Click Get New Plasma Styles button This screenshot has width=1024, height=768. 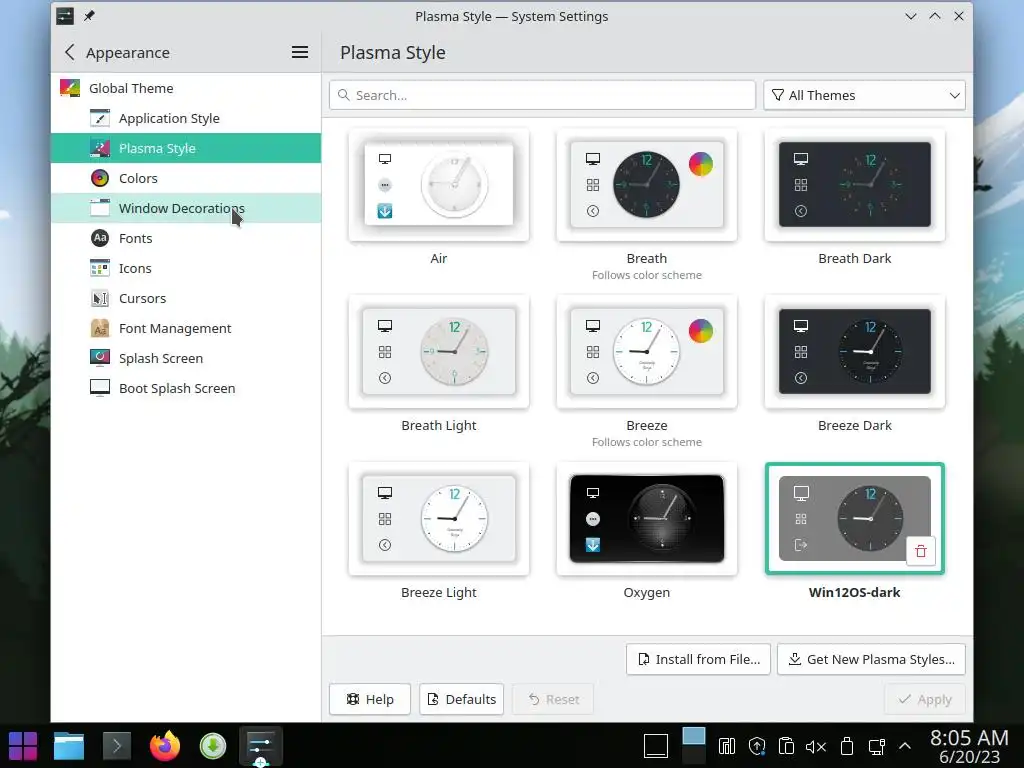click(871, 660)
